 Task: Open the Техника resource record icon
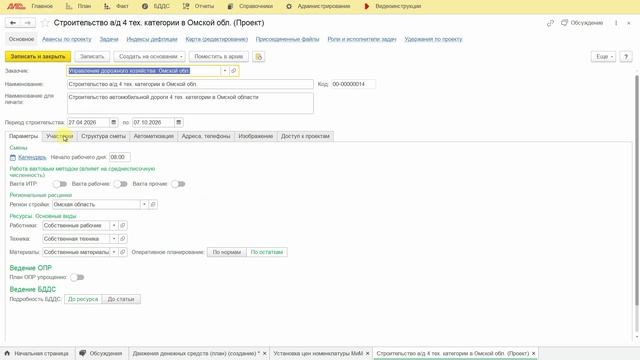(x=122, y=238)
